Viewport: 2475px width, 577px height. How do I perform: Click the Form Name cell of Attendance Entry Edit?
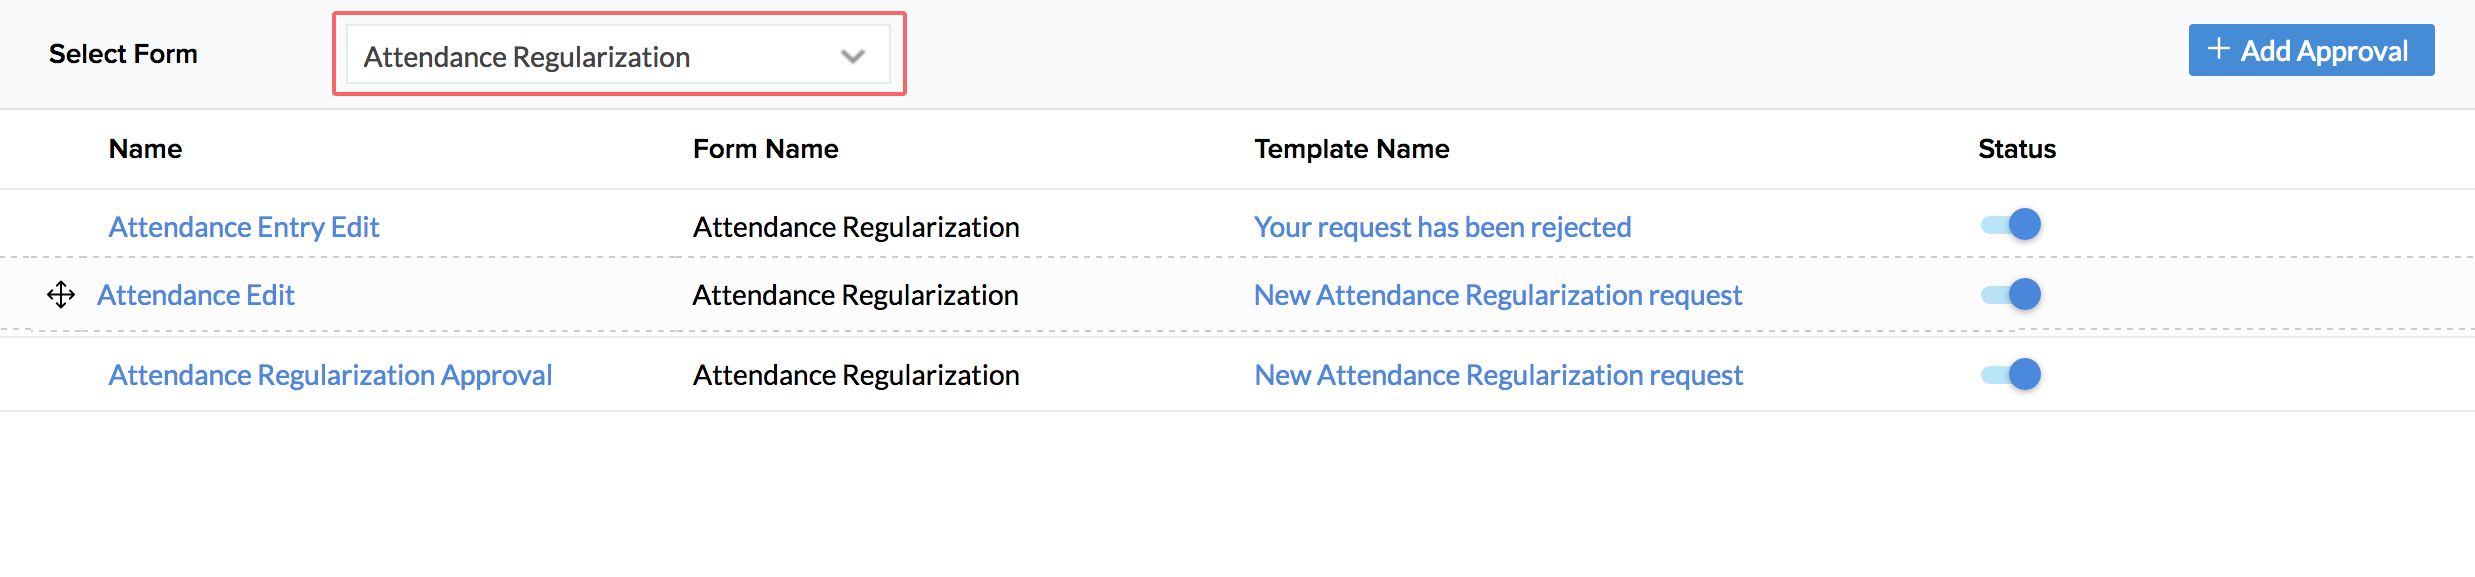pos(856,227)
